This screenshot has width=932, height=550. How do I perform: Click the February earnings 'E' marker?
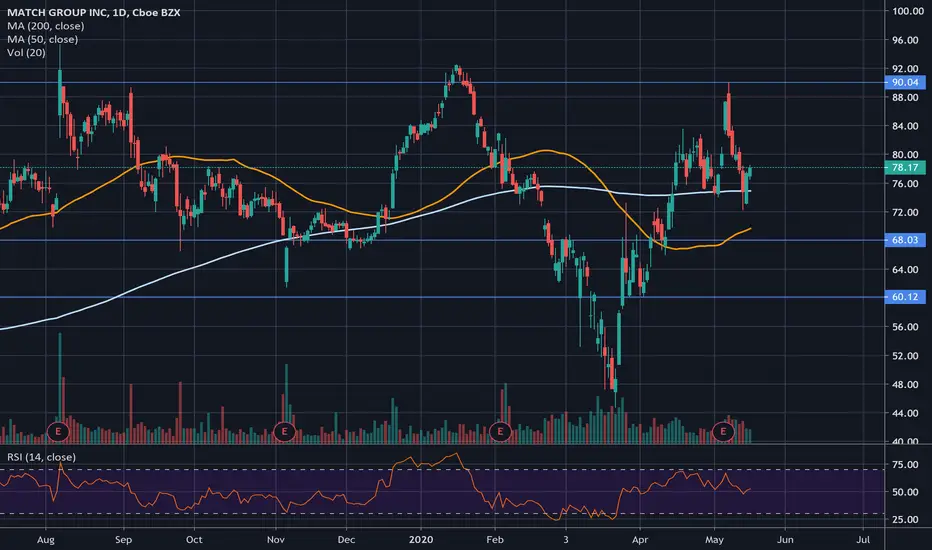coord(500,431)
